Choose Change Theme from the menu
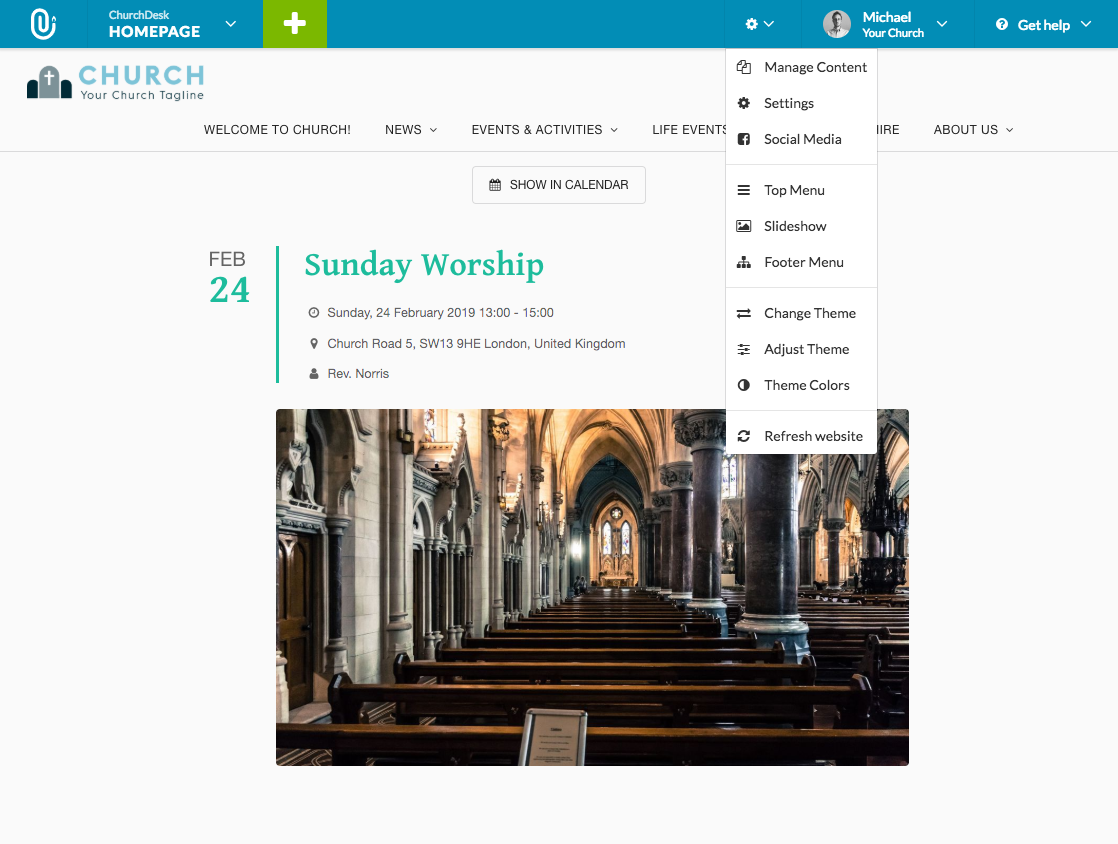This screenshot has height=844, width=1118. (x=810, y=313)
